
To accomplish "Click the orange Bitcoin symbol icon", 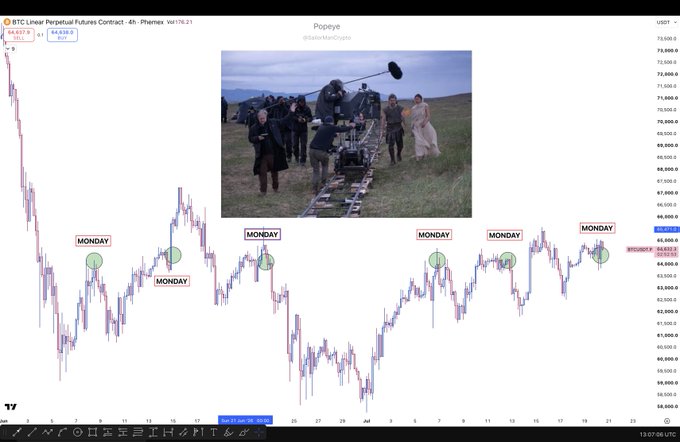I will (7, 22).
